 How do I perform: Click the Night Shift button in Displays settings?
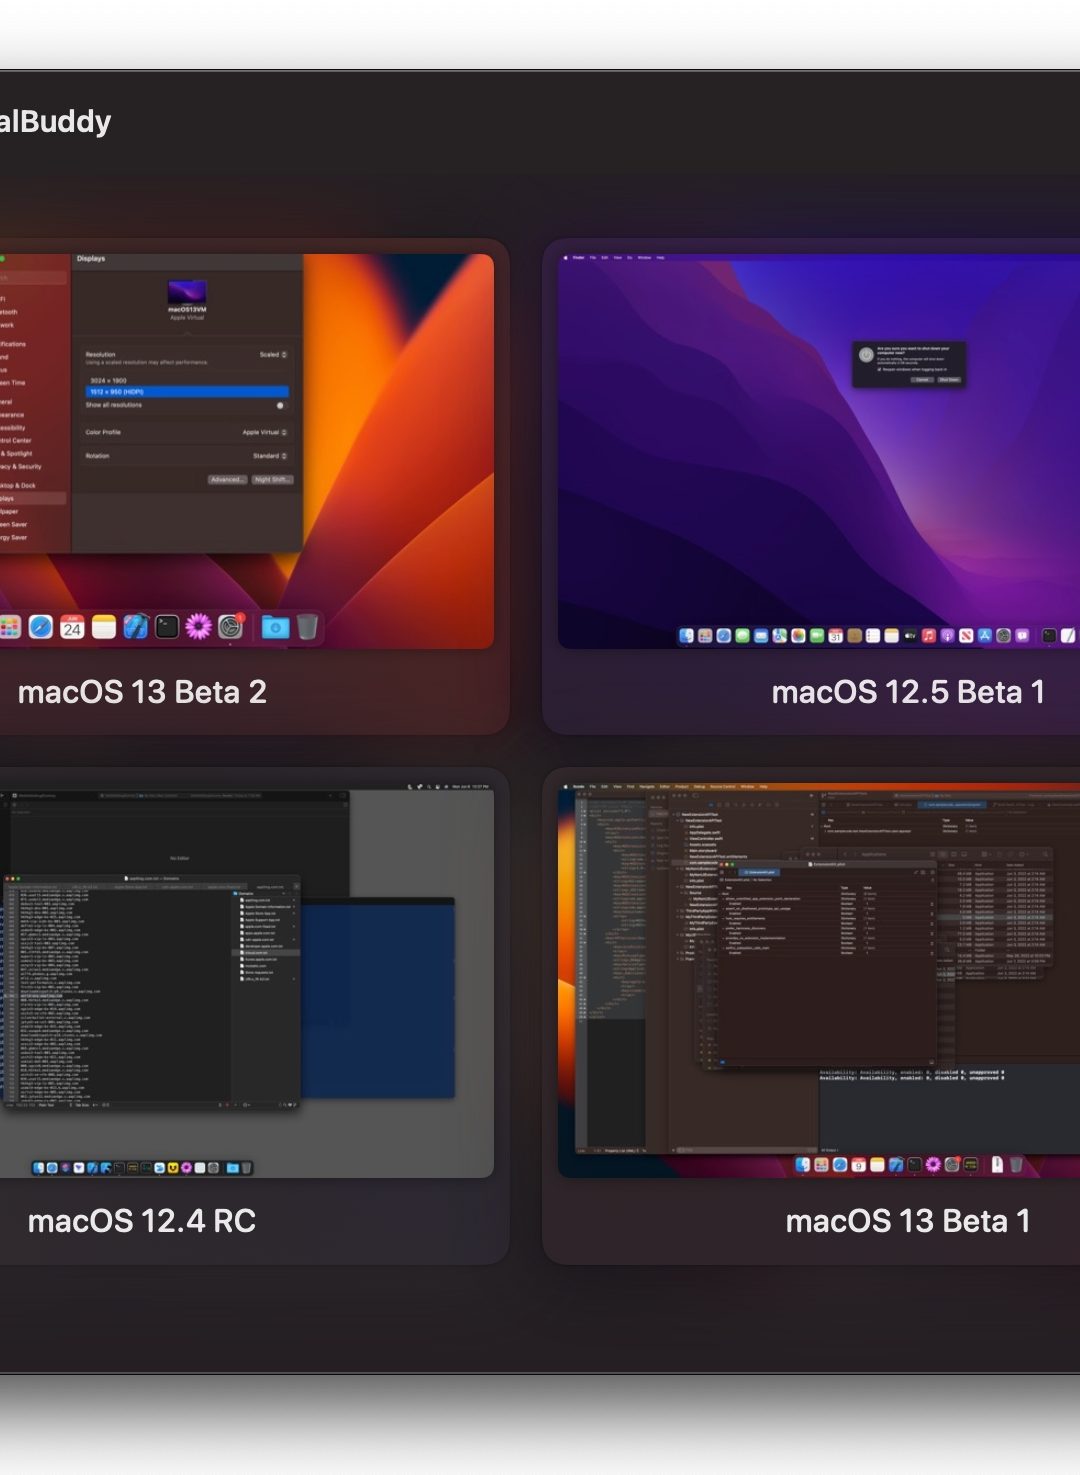272,479
